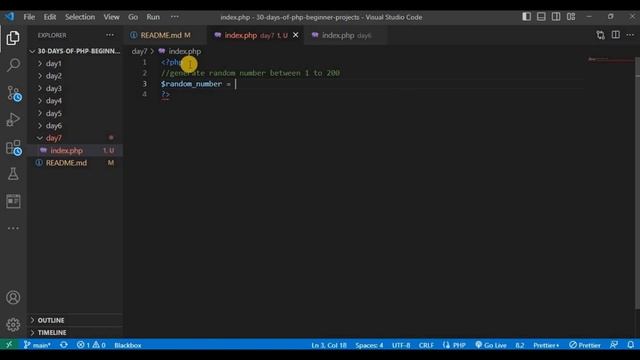
Task: Click the feedback person icon in status bar
Action: pos(614,345)
